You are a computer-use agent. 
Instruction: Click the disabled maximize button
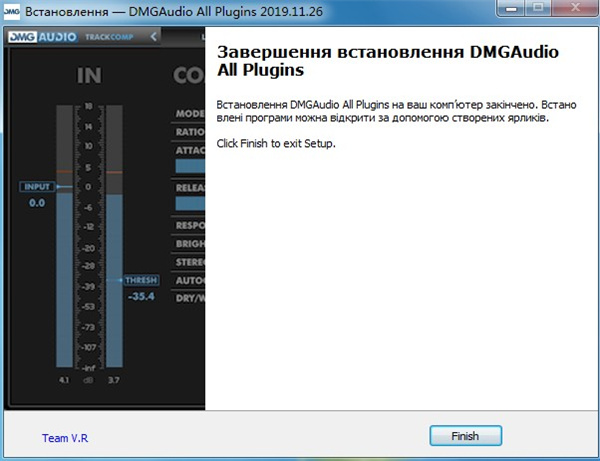538,8
